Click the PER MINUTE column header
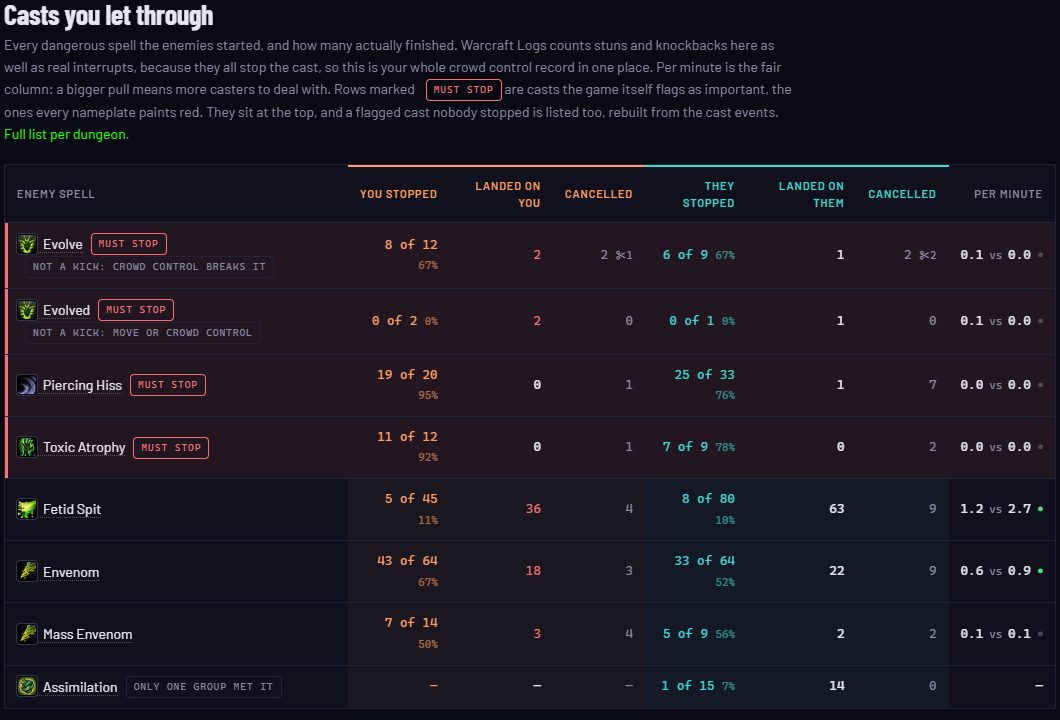1060x720 pixels. click(1008, 194)
